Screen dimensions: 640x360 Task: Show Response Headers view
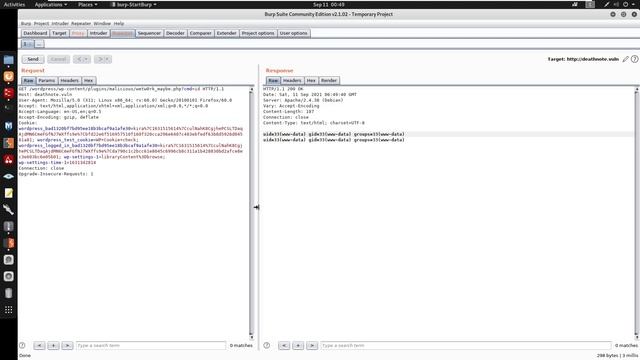tap(292, 80)
